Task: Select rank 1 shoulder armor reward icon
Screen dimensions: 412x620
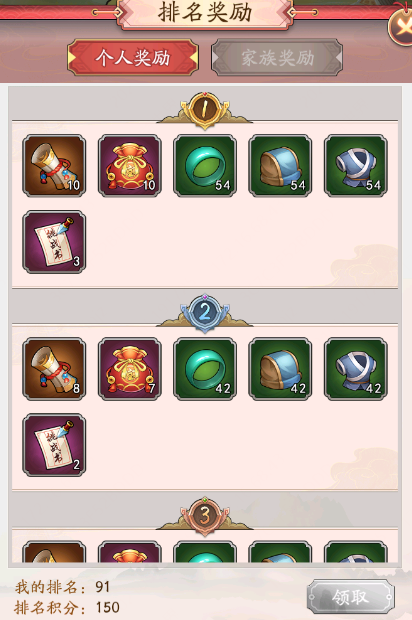Action: click(280, 166)
